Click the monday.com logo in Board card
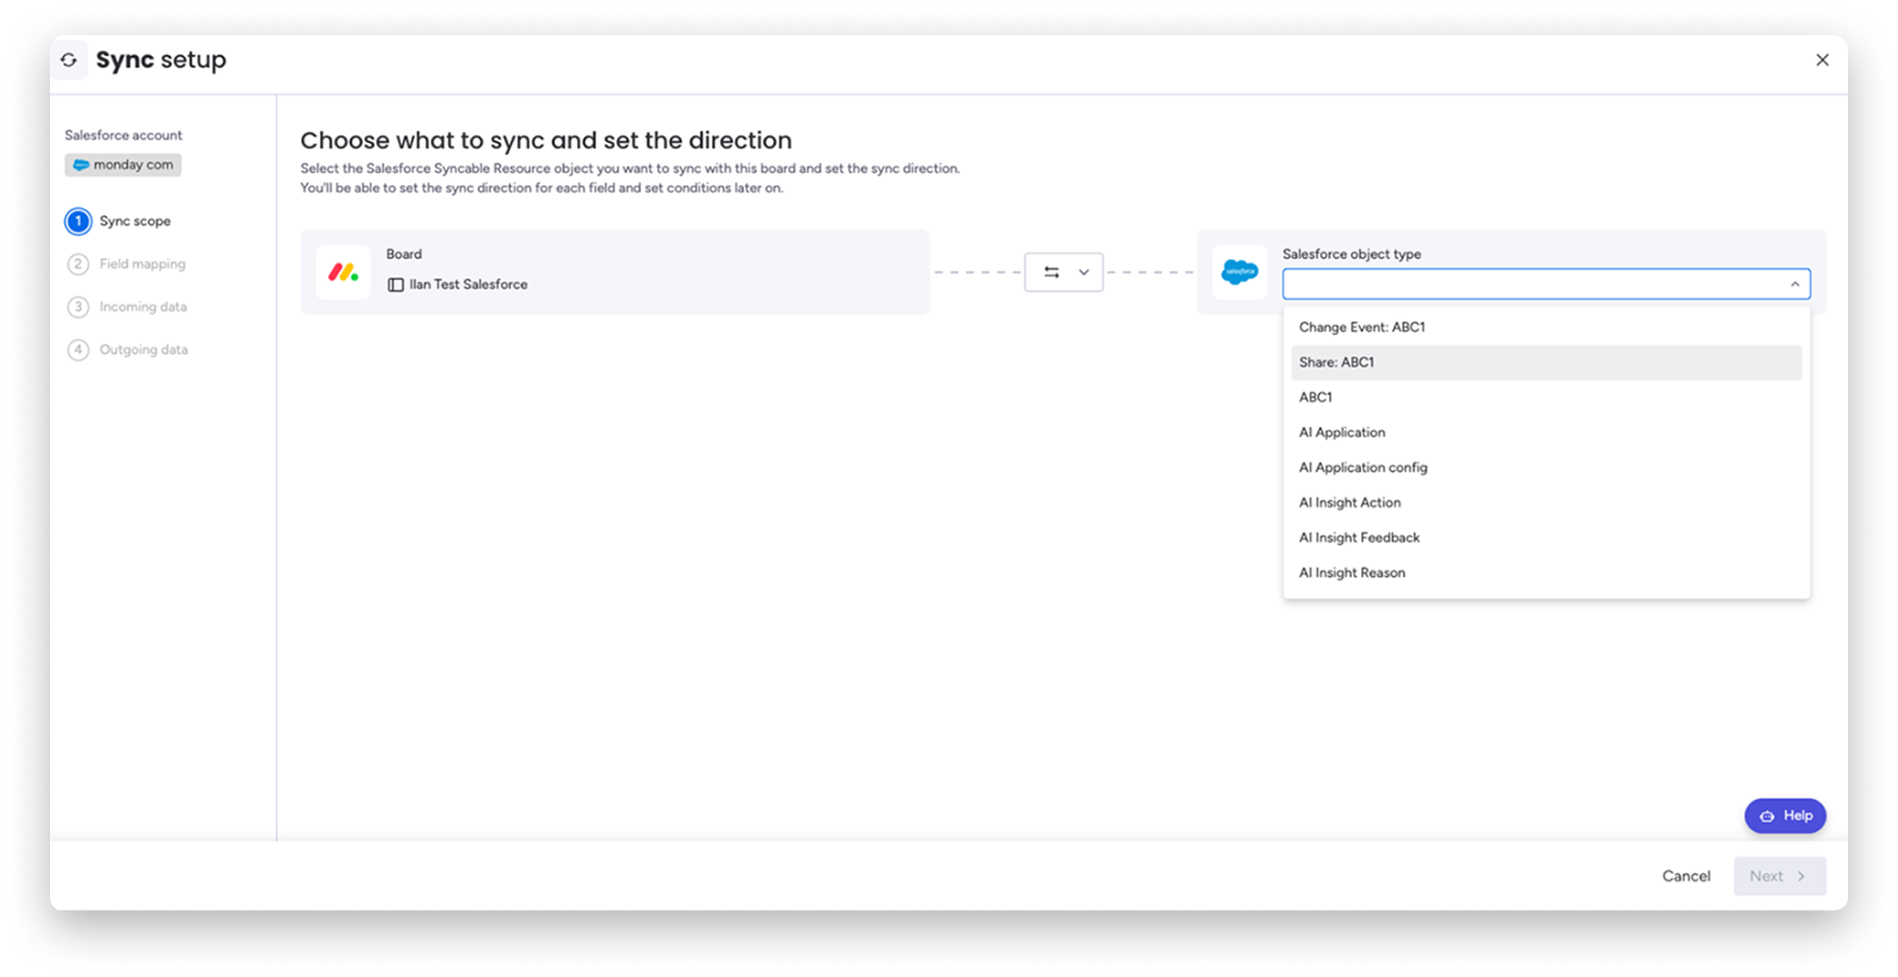This screenshot has width=1898, height=977. click(x=343, y=272)
